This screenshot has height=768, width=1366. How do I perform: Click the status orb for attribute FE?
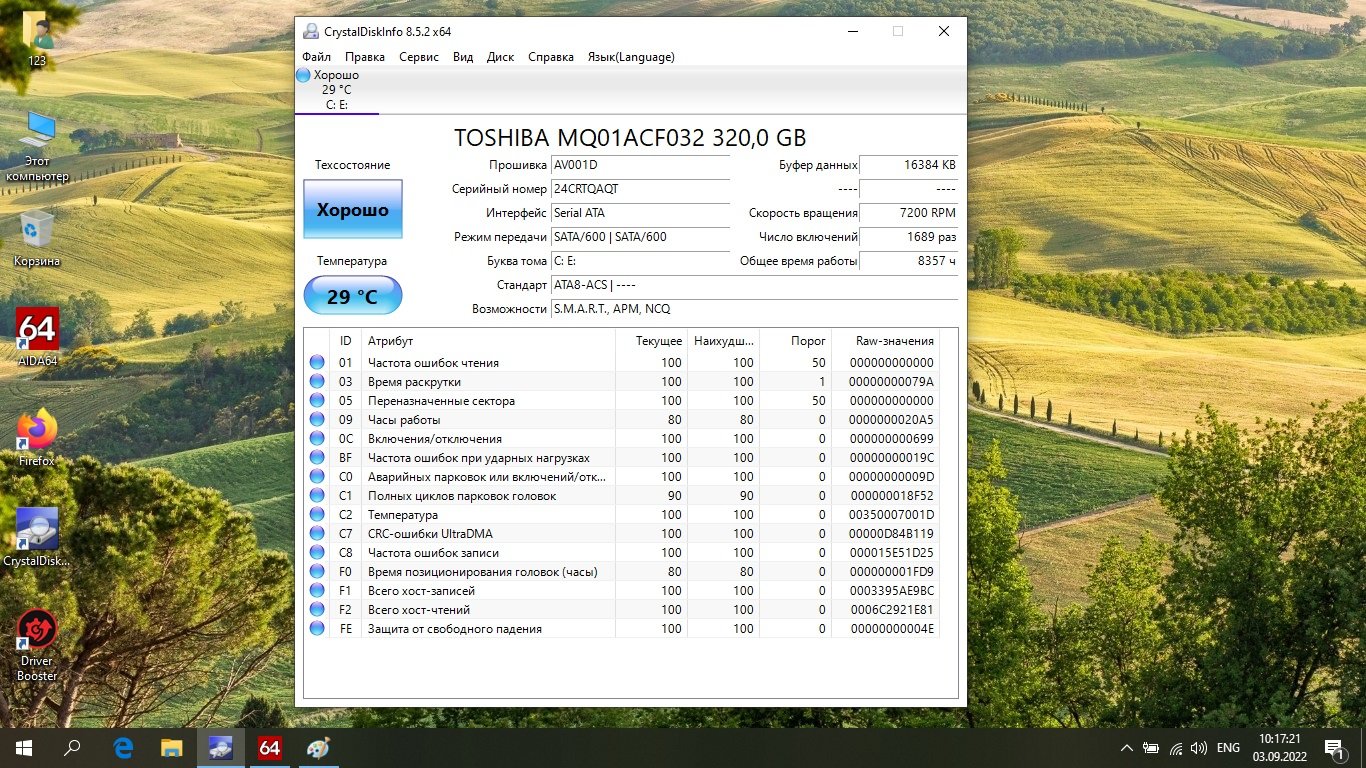(x=317, y=629)
